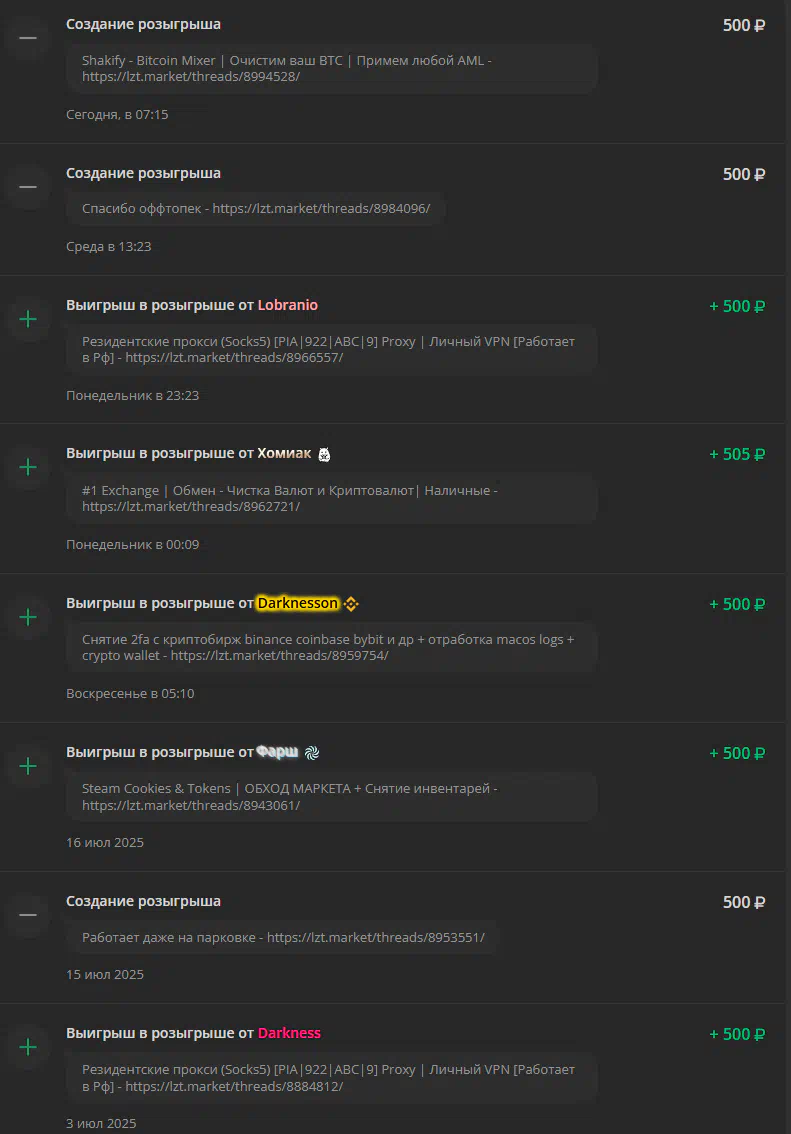Open Darknesson's highlighted username link
Viewport: 791px width, 1134px height.
coord(297,602)
